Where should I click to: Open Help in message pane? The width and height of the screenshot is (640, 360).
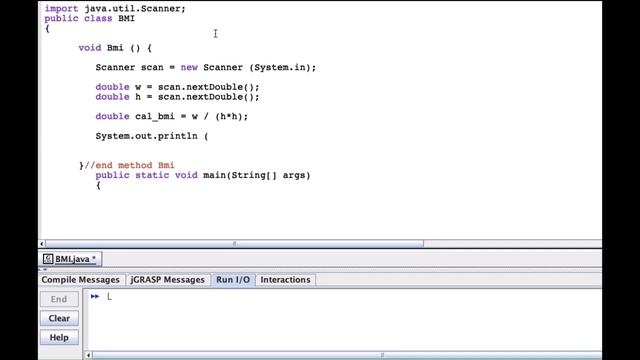pyautogui.click(x=59, y=338)
